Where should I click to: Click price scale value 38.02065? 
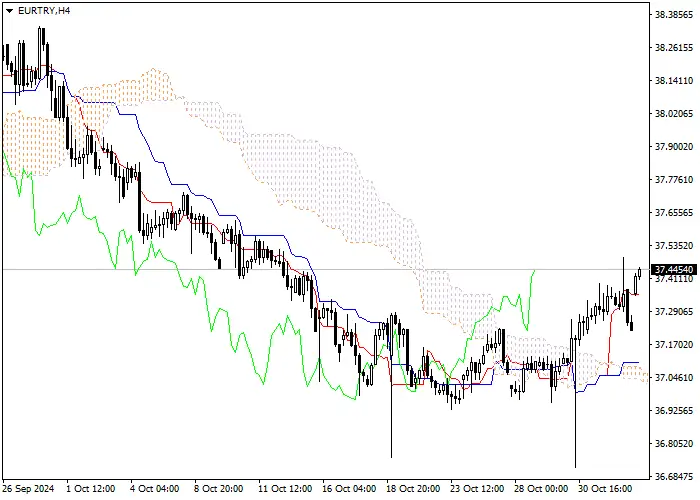coord(674,113)
